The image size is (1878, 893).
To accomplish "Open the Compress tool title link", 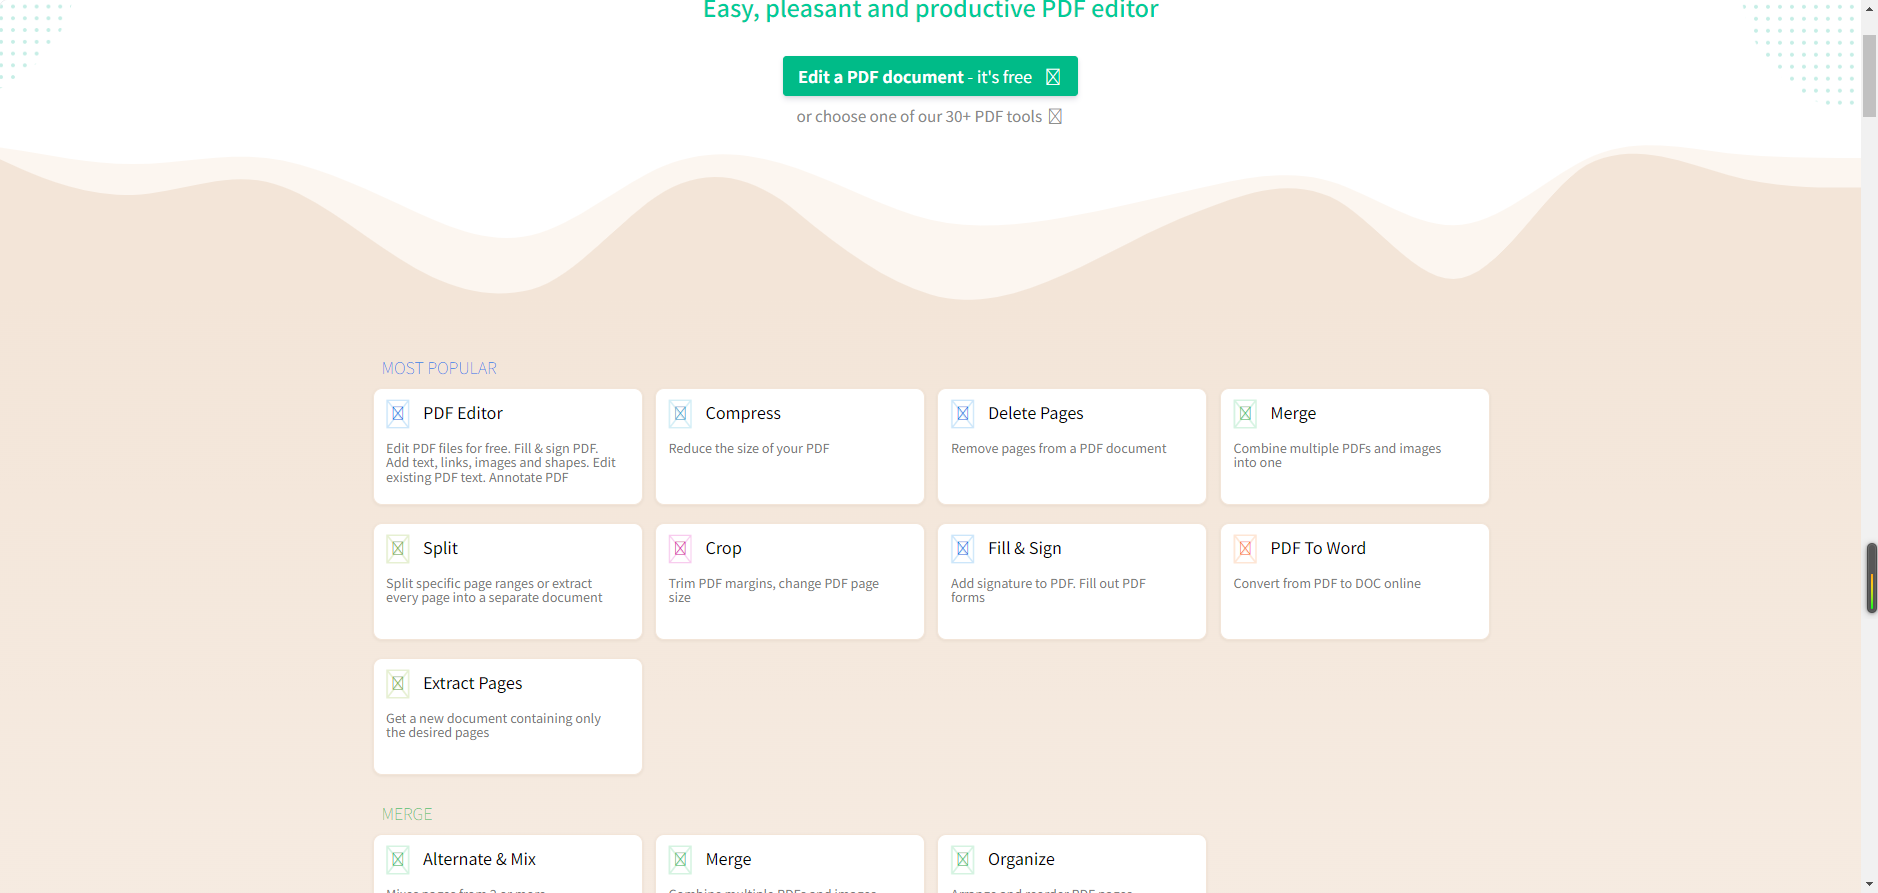I will pos(742,414).
